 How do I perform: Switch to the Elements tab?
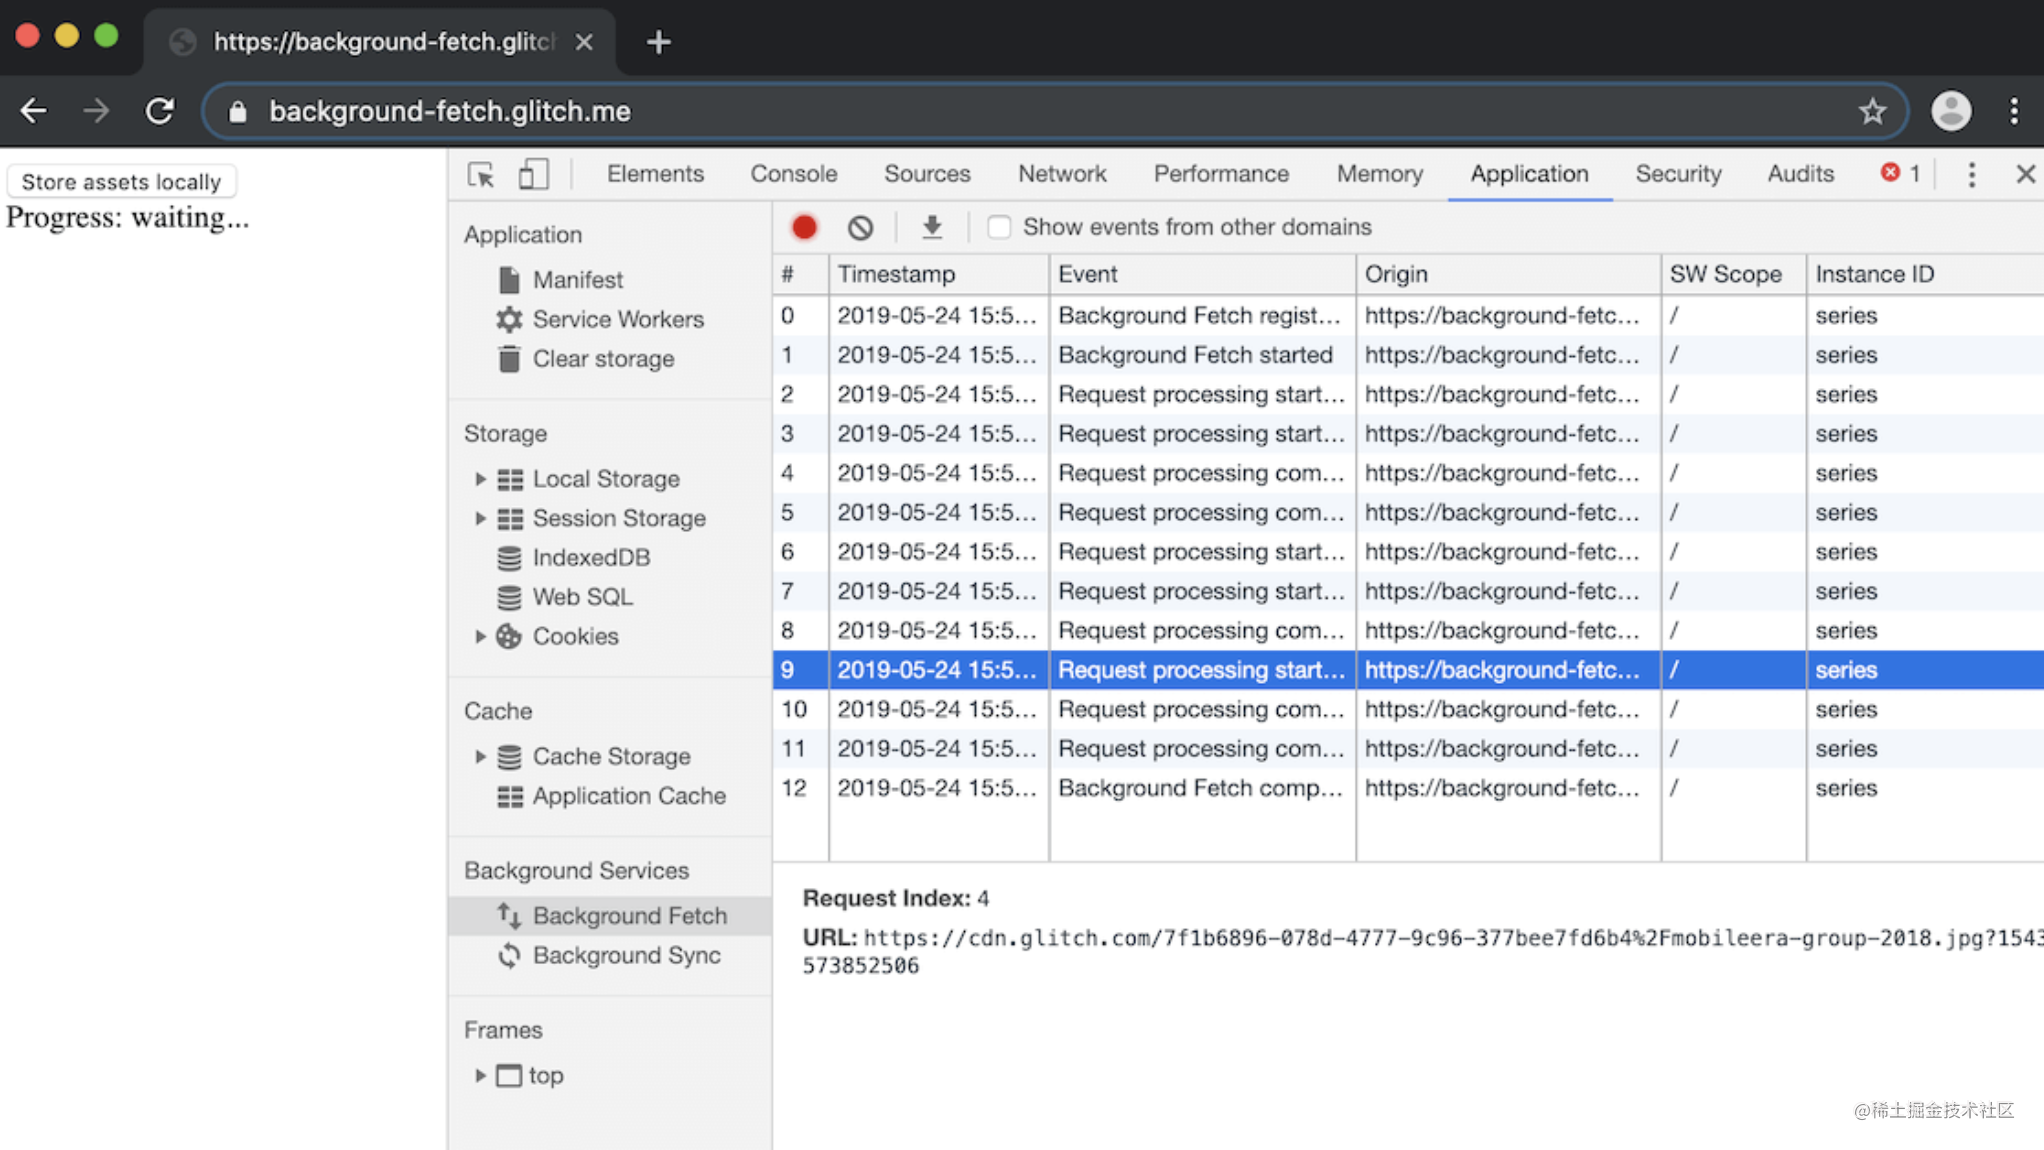point(655,174)
